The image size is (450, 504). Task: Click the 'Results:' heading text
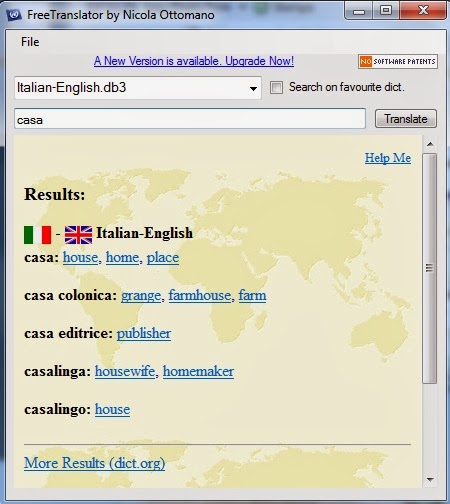[55, 194]
